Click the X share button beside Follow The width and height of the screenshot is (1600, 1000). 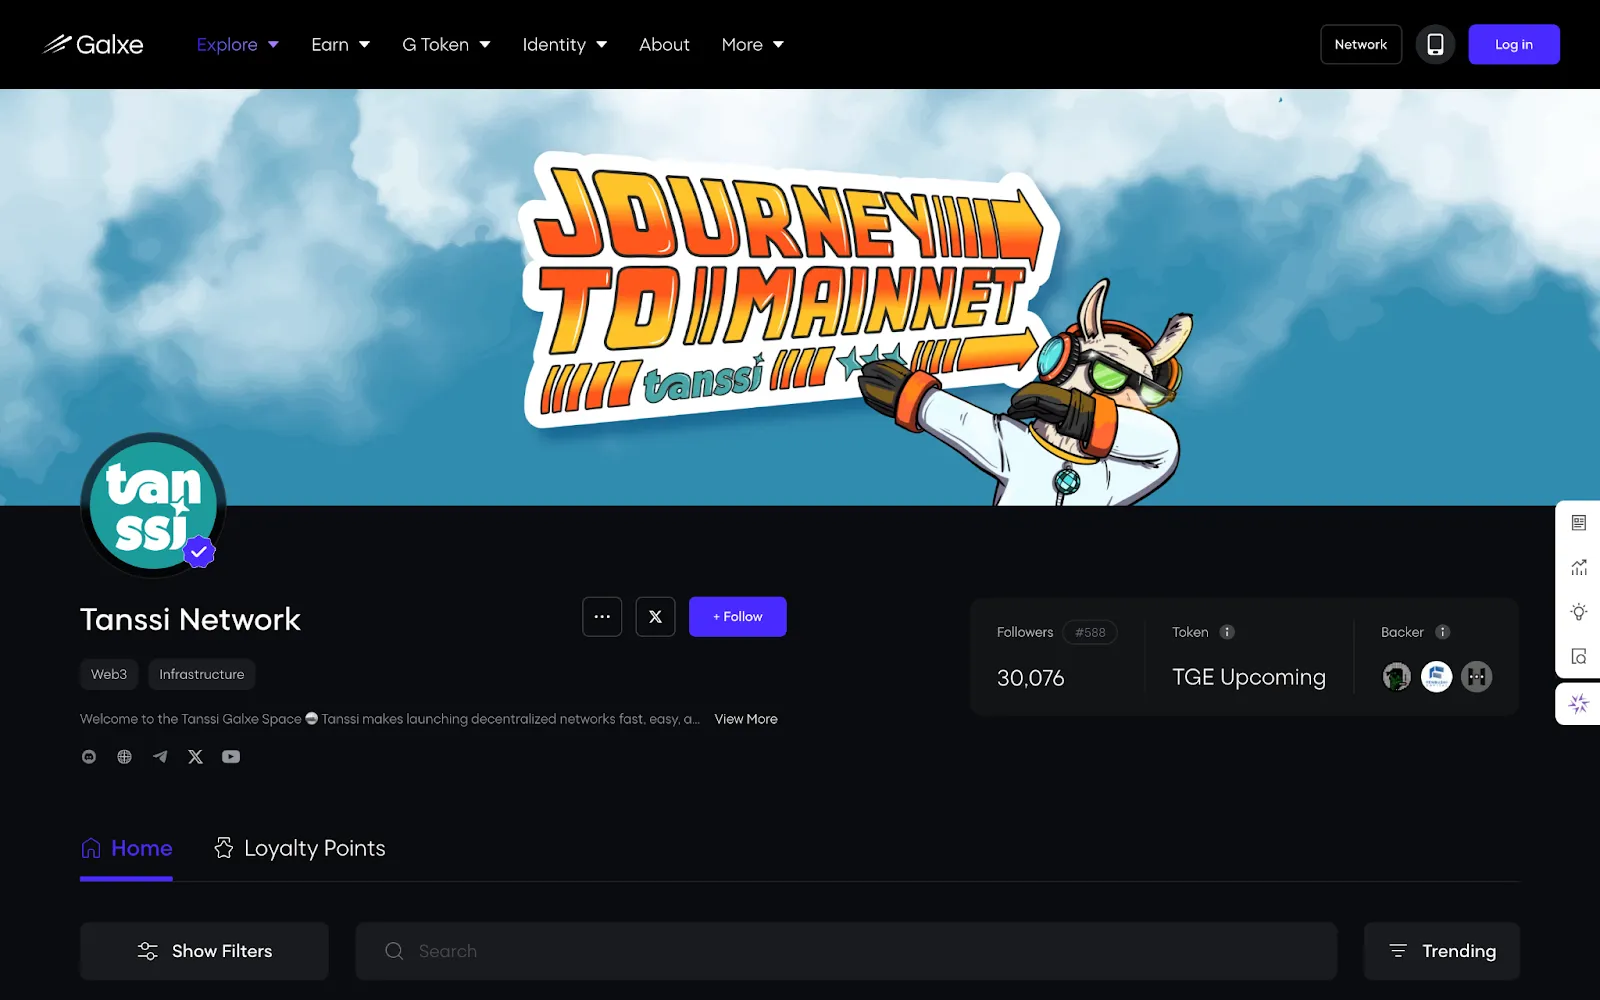(655, 617)
